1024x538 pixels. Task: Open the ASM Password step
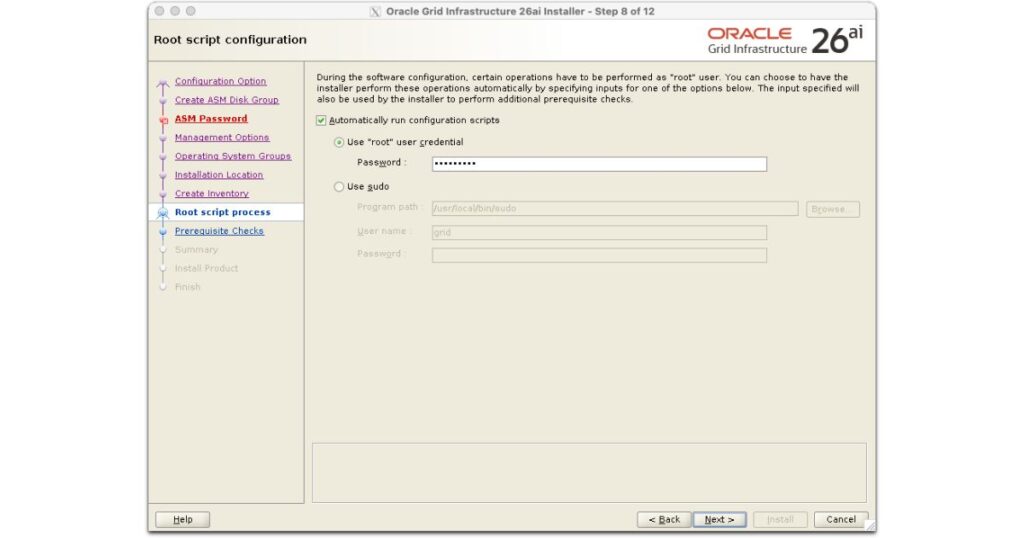click(211, 119)
